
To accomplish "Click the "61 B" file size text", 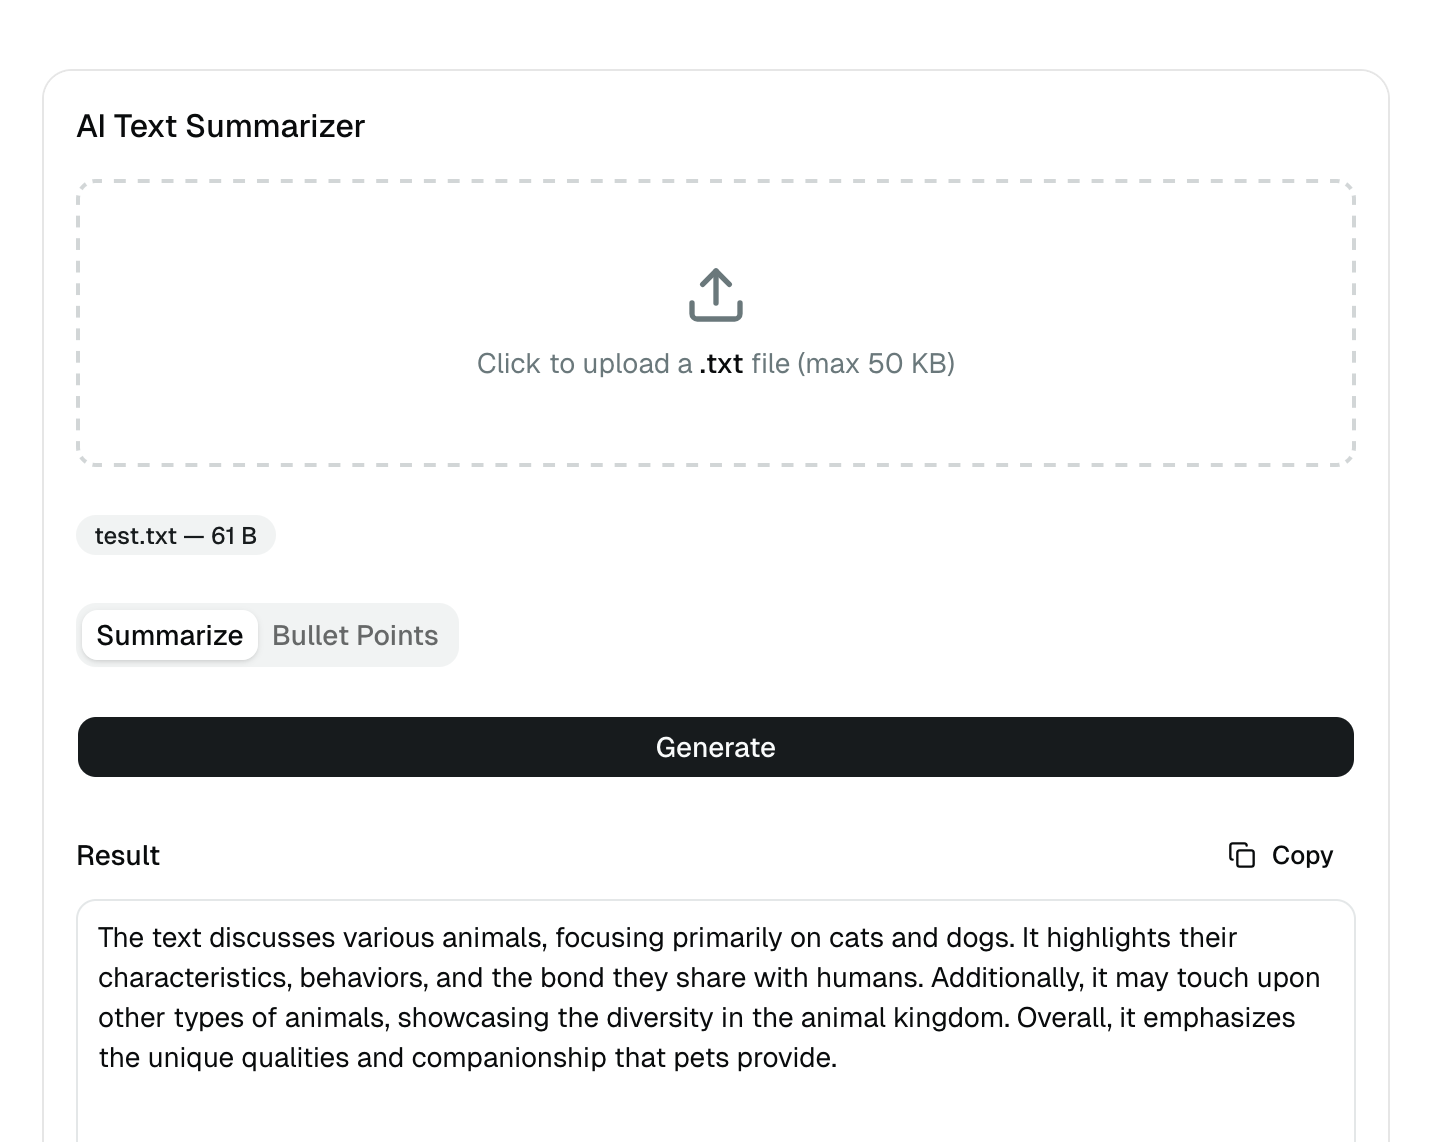I will [234, 536].
